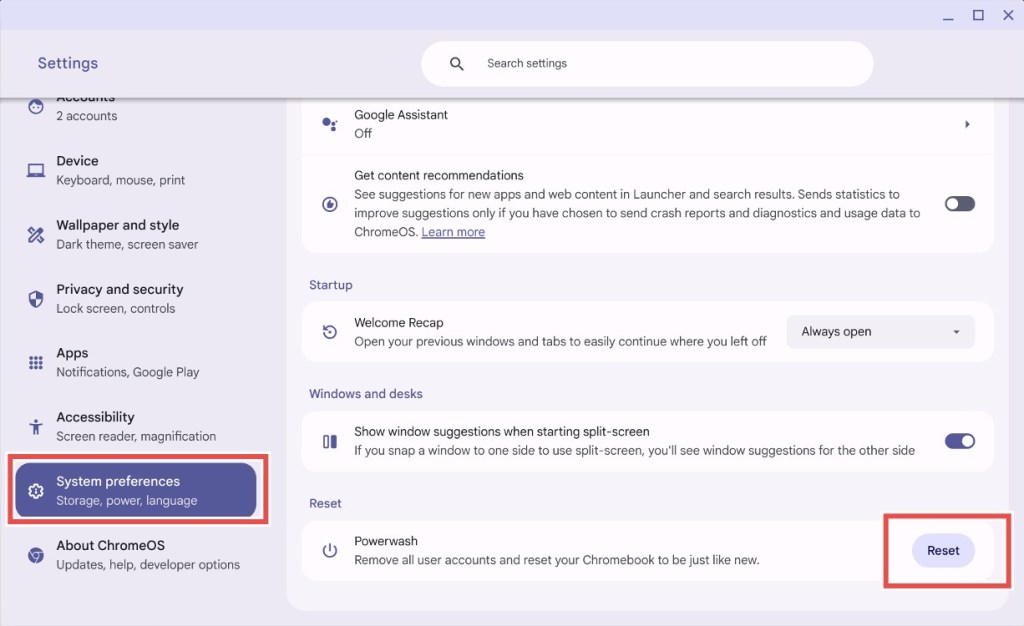
Task: Open the Welcome Recap 'Always open' dropdown
Action: (880, 332)
